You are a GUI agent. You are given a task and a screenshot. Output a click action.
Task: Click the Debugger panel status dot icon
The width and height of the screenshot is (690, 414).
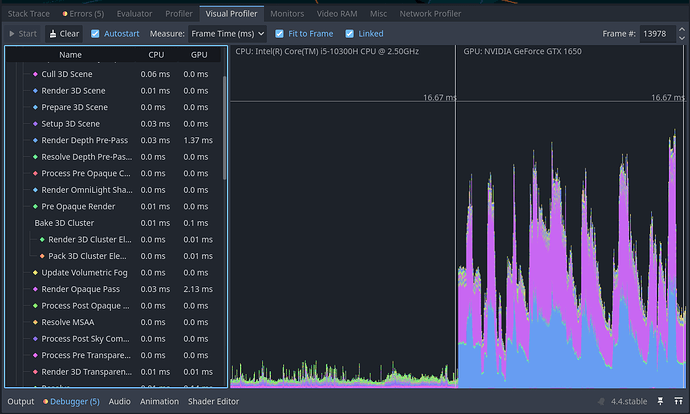(43, 402)
